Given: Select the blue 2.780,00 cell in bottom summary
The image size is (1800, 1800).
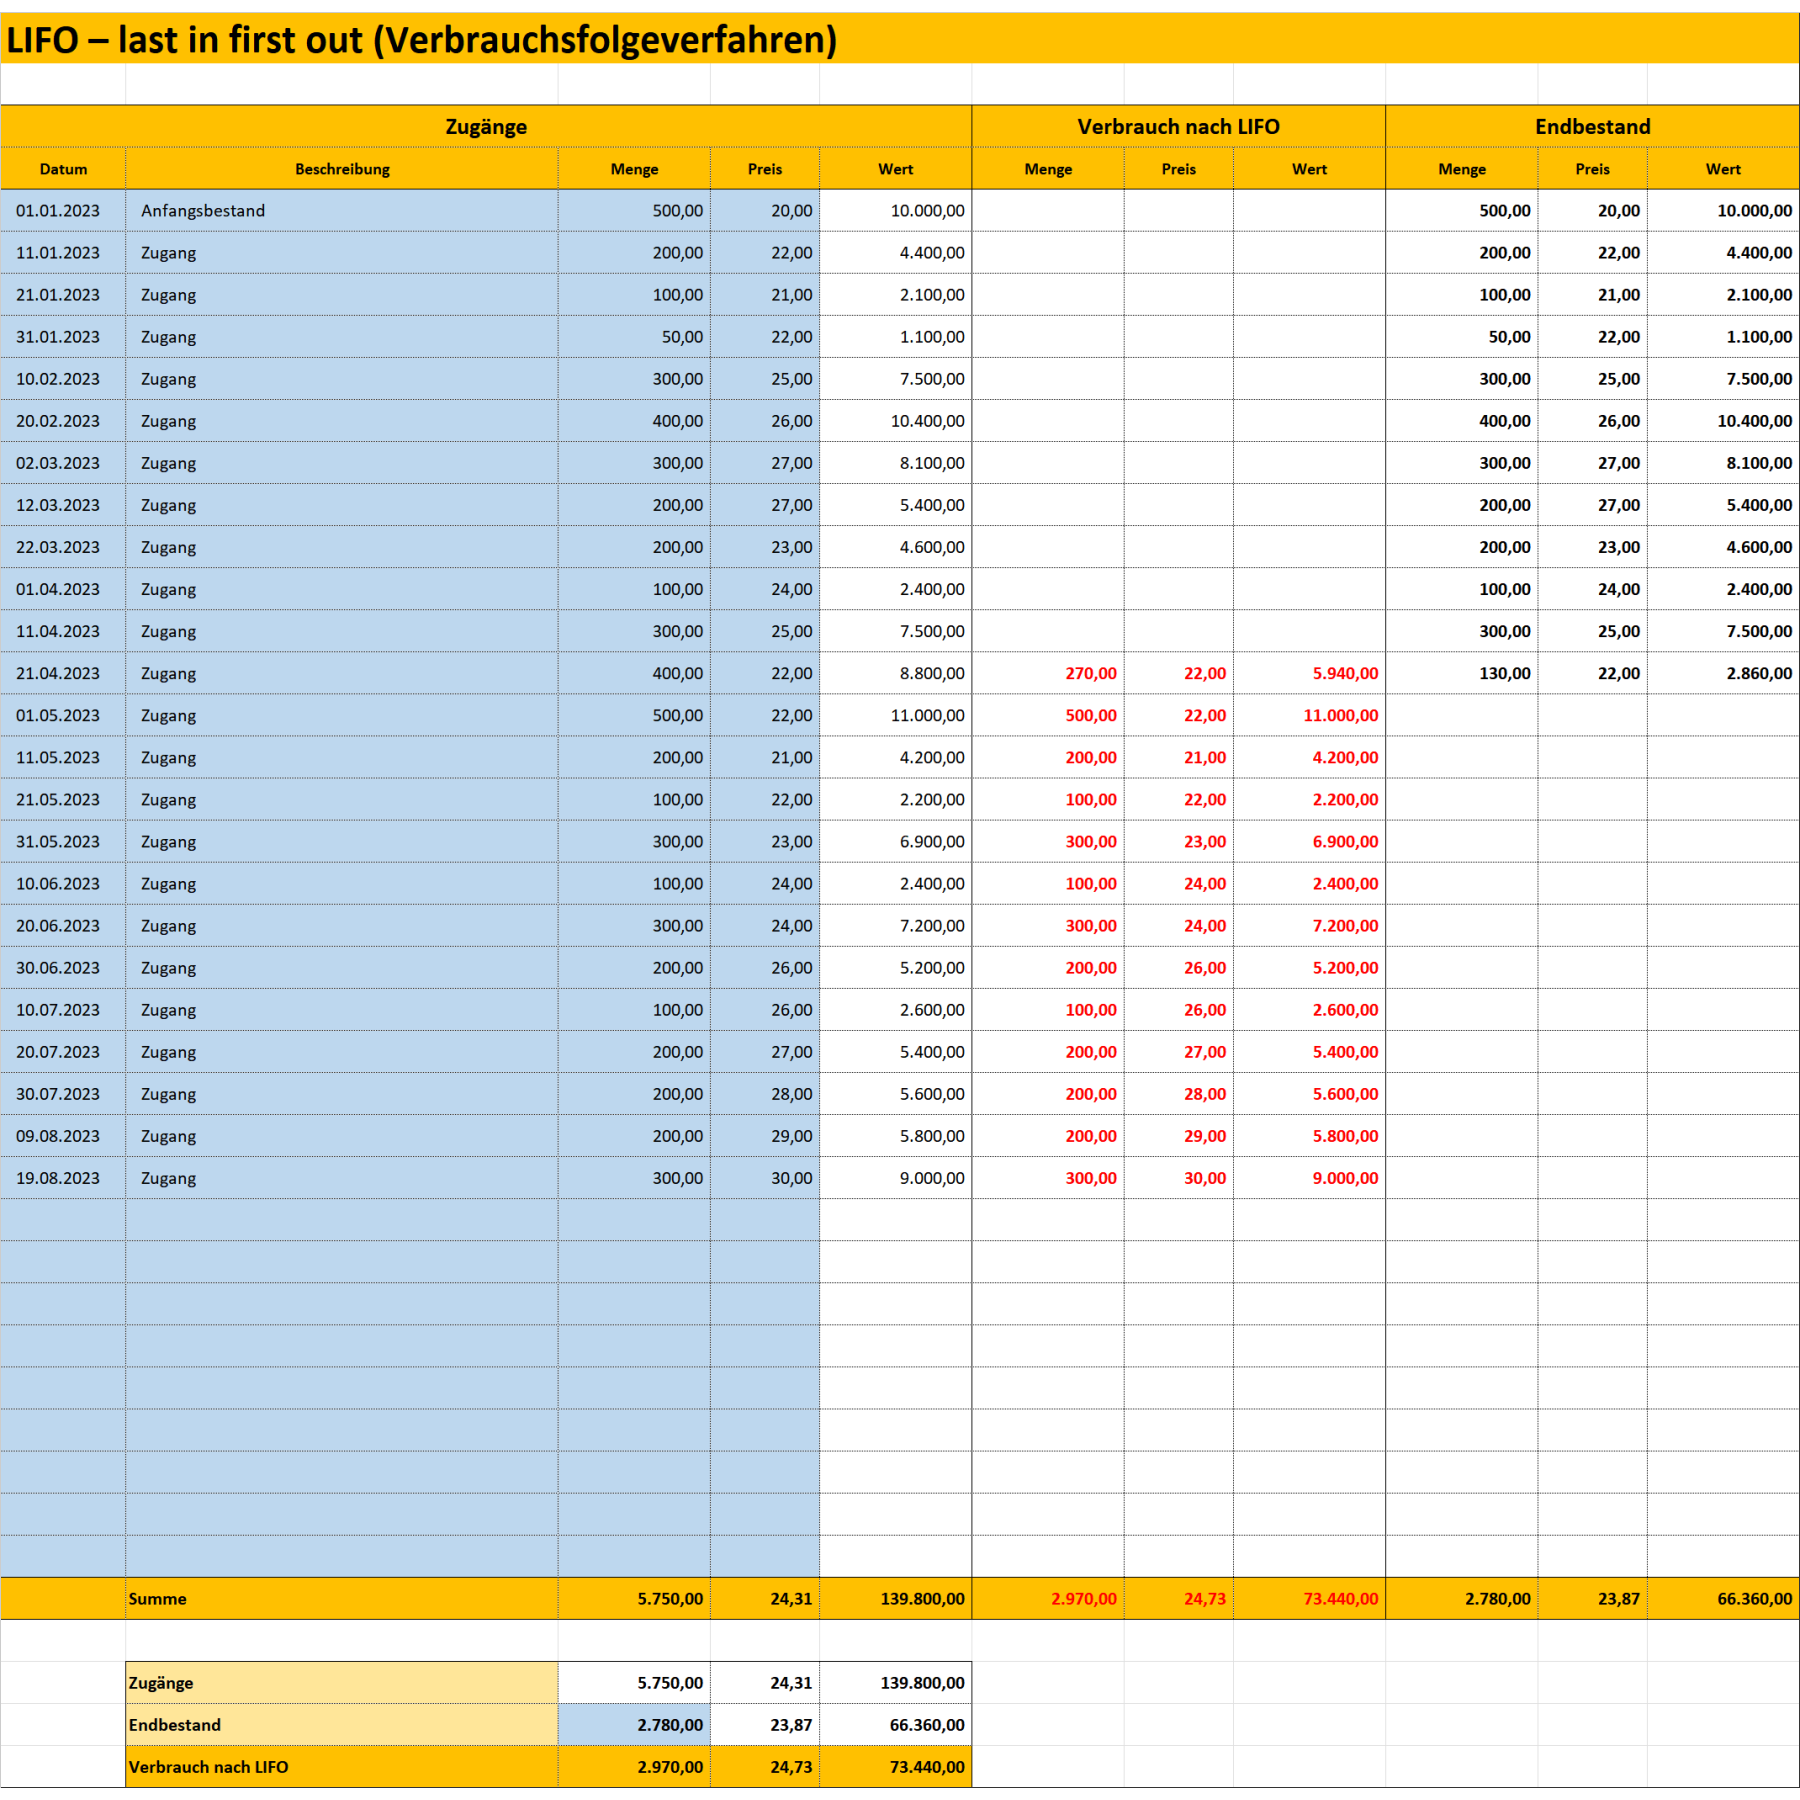Looking at the screenshot, I should click(x=634, y=1725).
